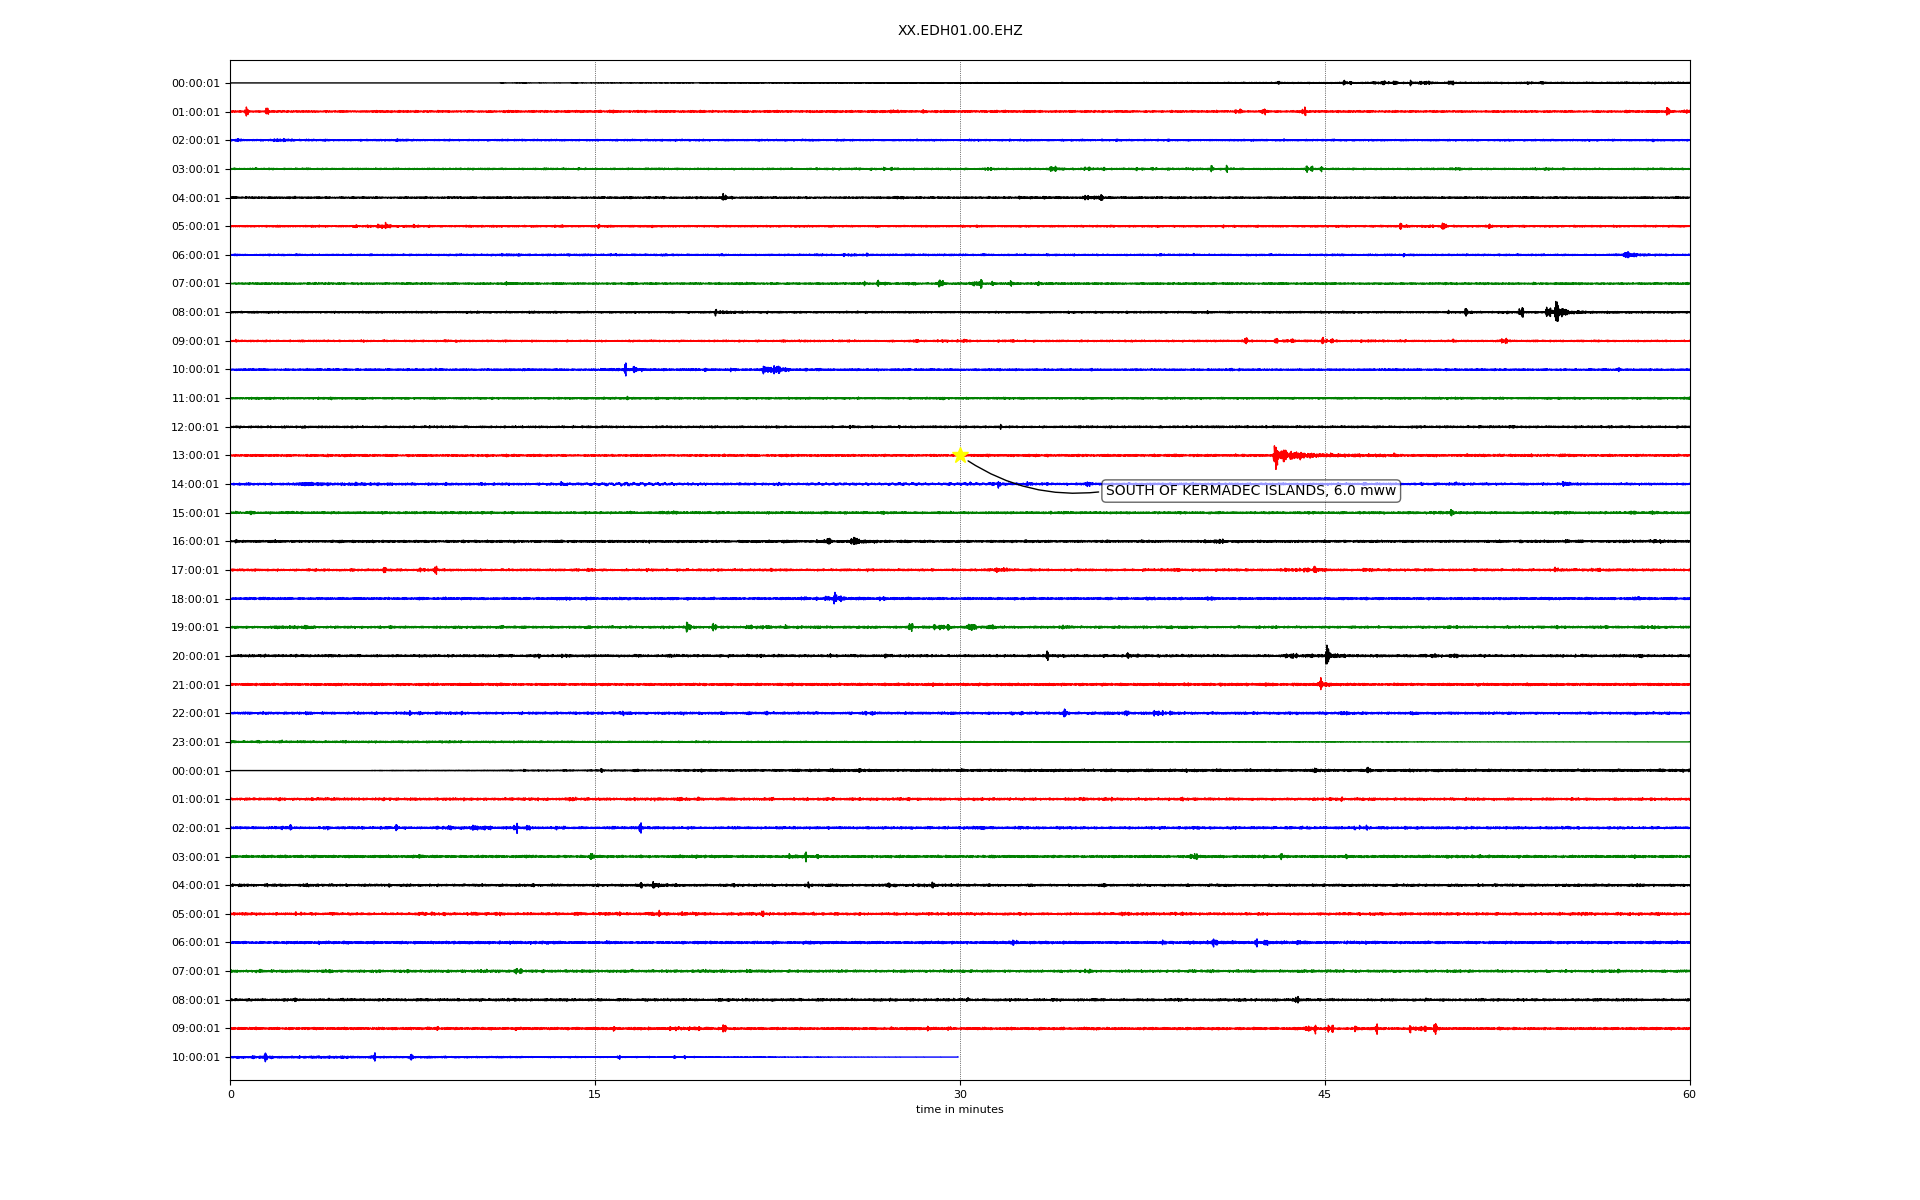Click the 13:00:01 time label

(x=195, y=456)
